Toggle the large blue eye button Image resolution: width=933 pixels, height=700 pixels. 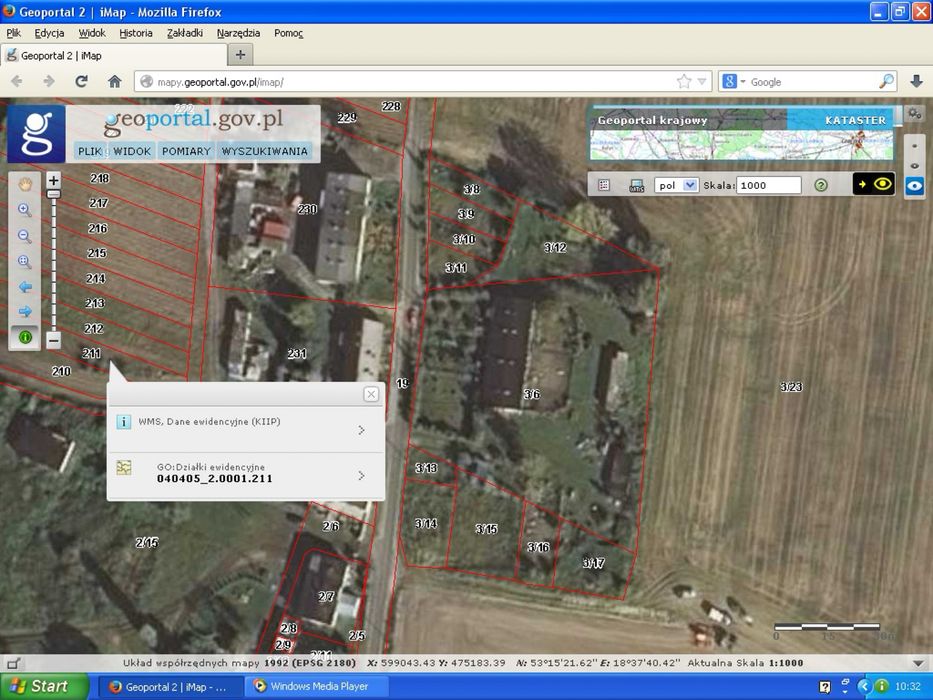tap(915, 186)
